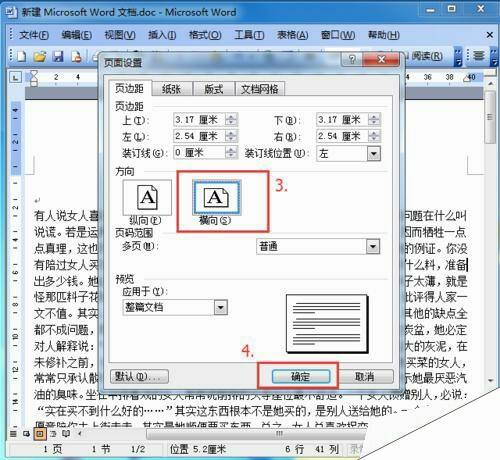Click the 上 top margin input field
This screenshot has height=460, width=500.
click(199, 119)
